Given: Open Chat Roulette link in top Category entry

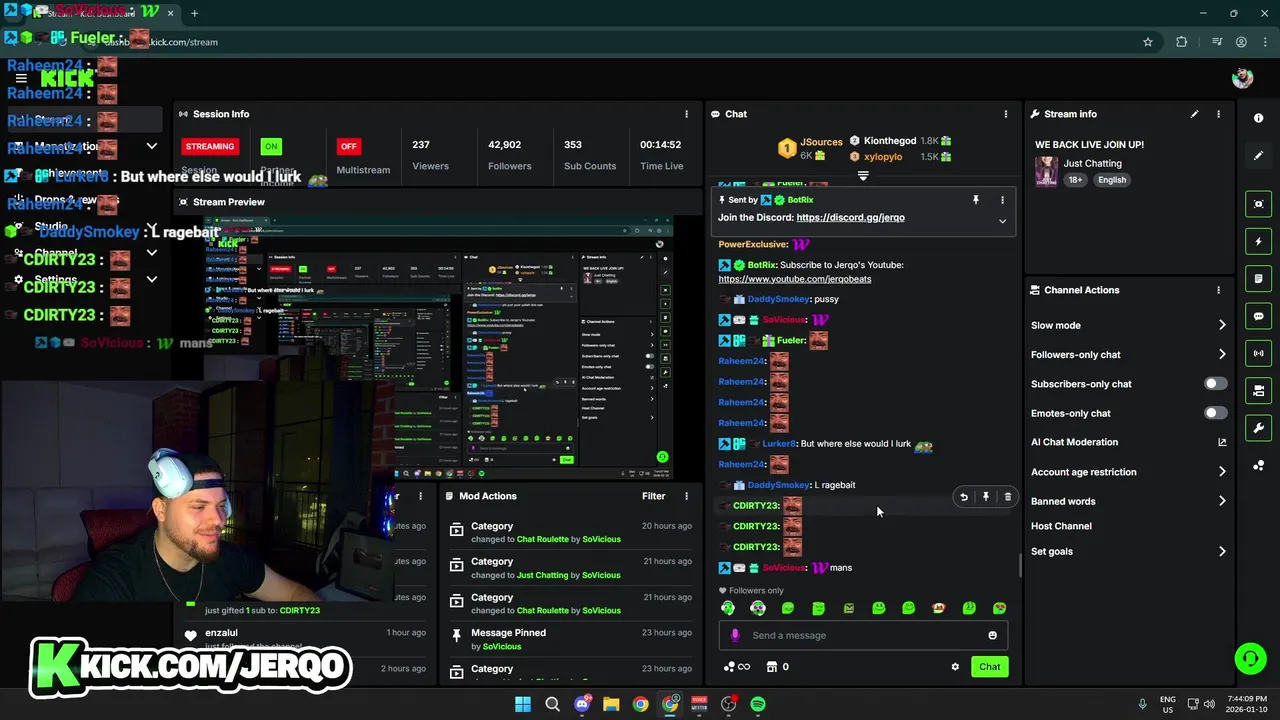Looking at the screenshot, I should 543,539.
